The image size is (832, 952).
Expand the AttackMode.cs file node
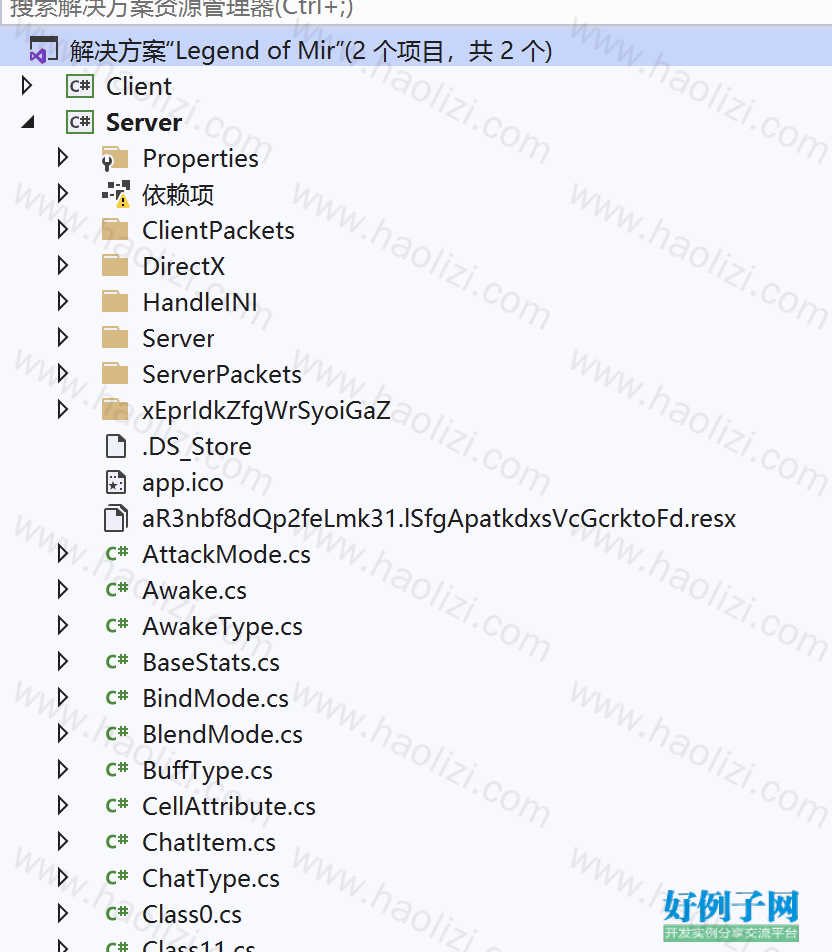(x=63, y=554)
